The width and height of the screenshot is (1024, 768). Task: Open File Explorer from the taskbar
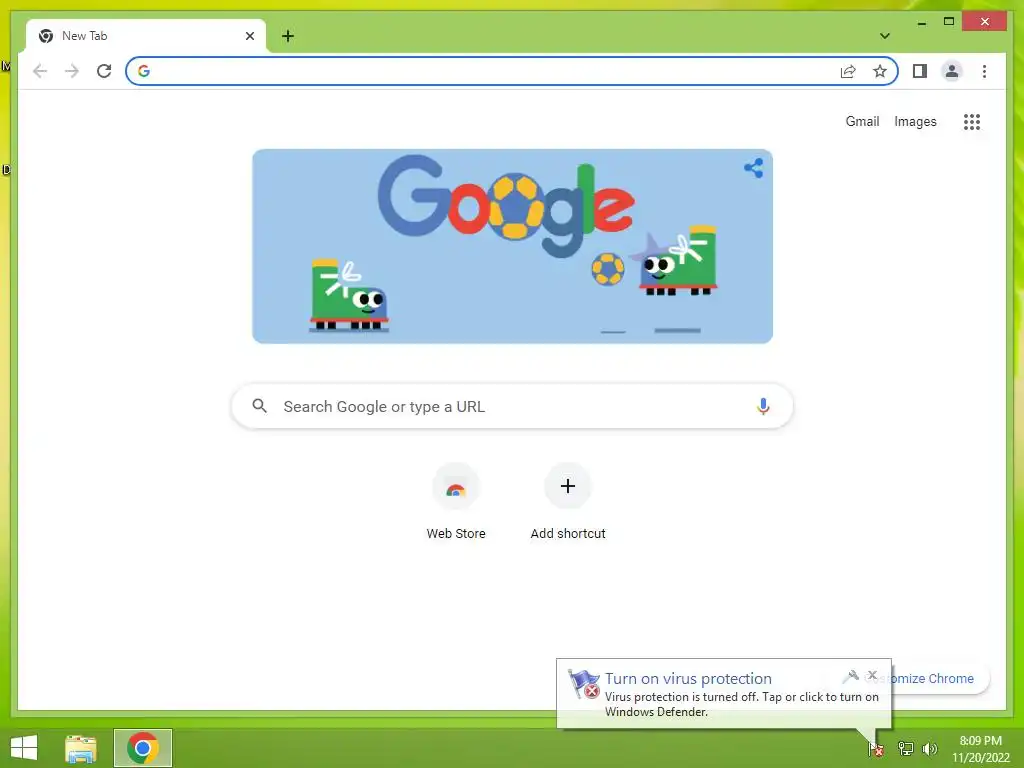pos(81,749)
